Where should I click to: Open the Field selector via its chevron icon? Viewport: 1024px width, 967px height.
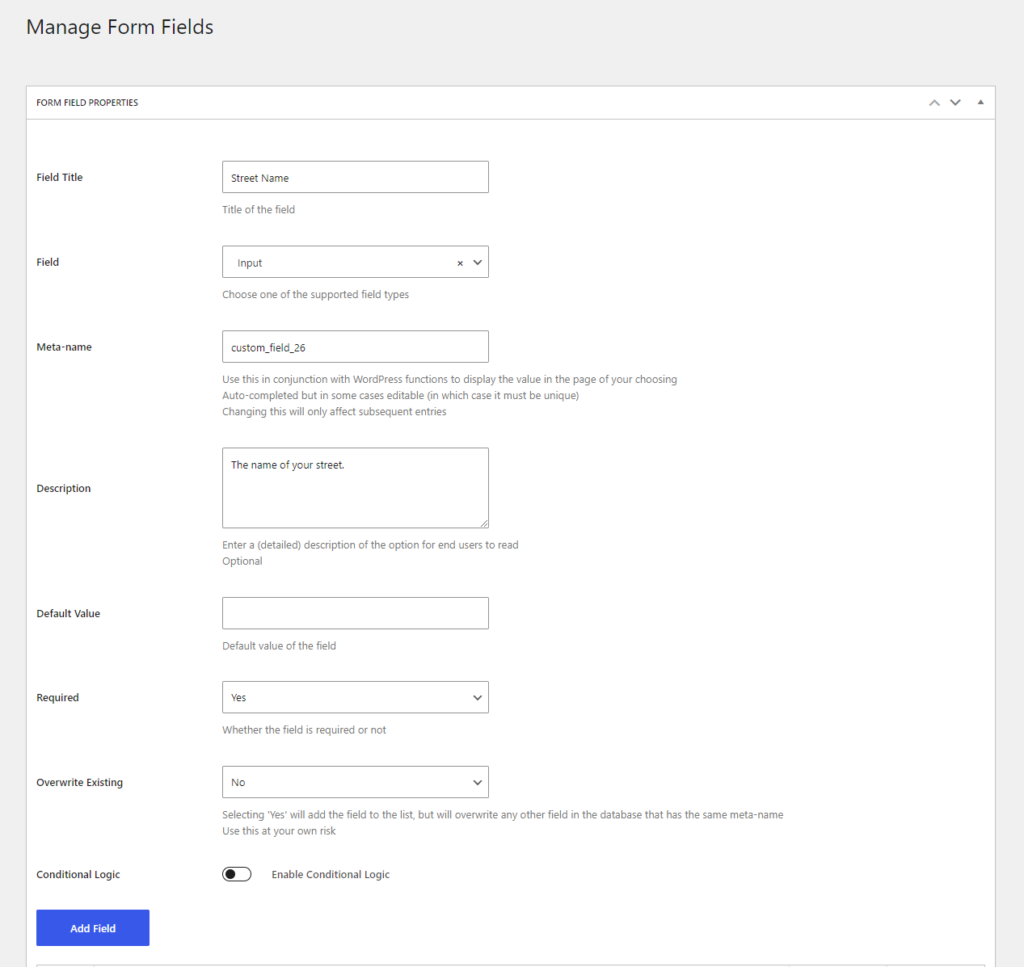[x=477, y=262]
